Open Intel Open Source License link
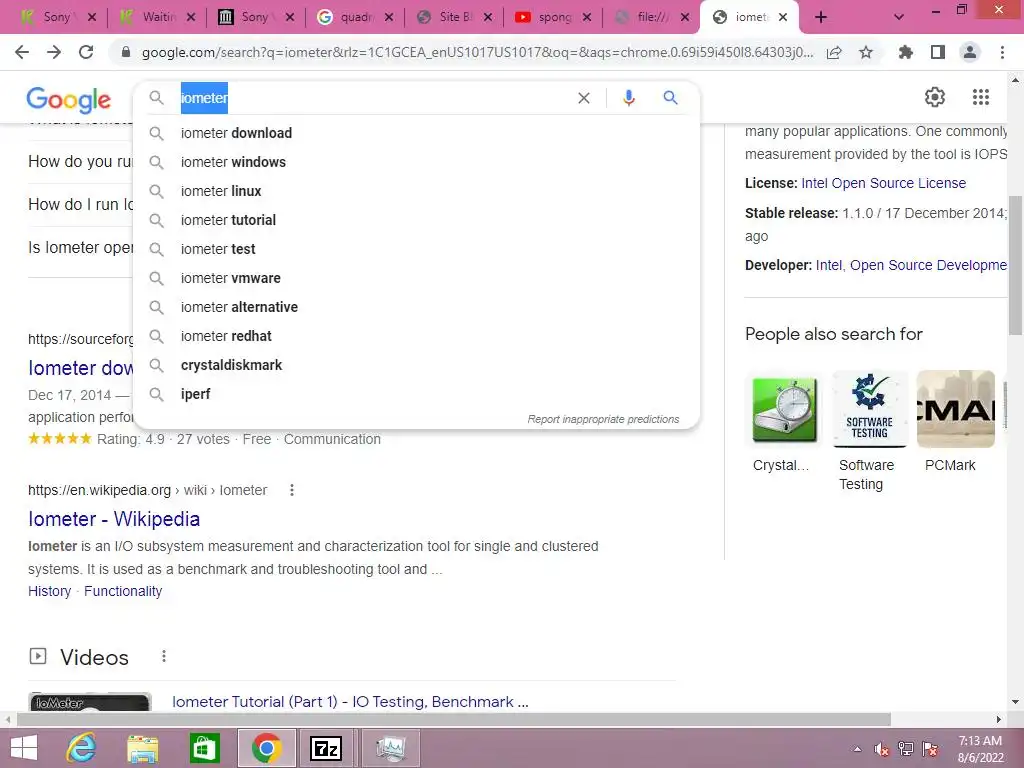Viewport: 1024px width, 768px height. pos(884,183)
